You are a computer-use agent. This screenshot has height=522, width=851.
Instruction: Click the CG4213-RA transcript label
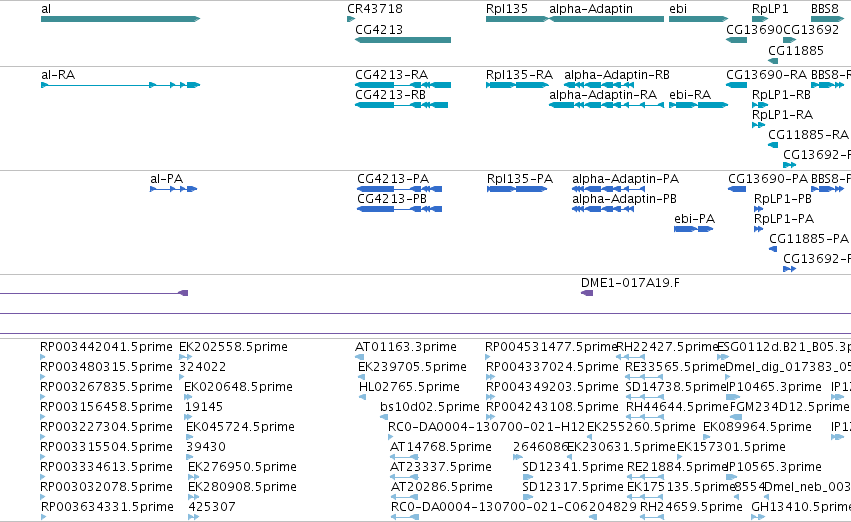(391, 74)
